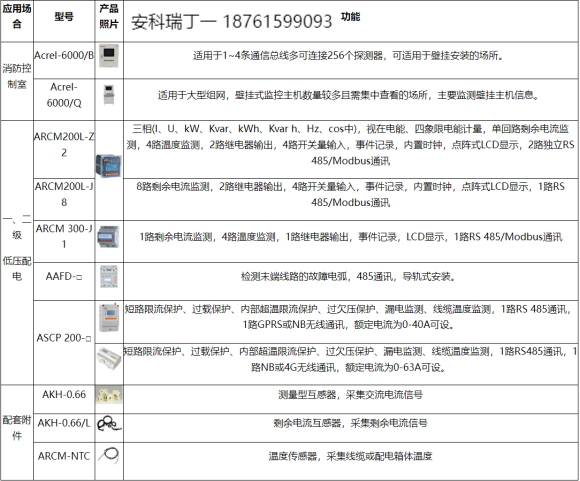Click the AKH-0.66 transformer photo
Screen dimensions: 580x481
click(x=109, y=395)
